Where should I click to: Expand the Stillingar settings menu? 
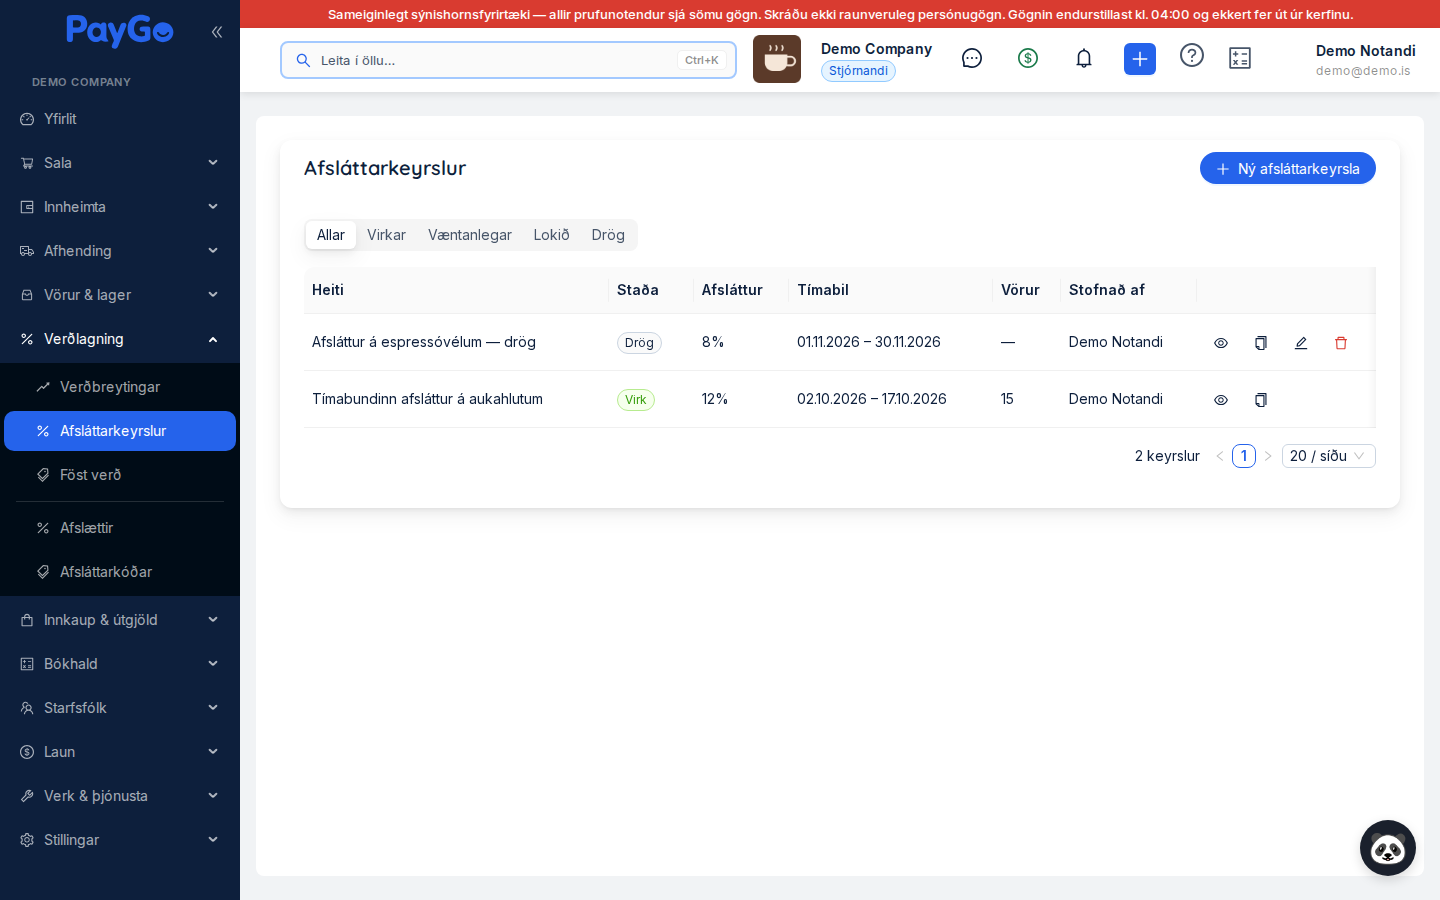click(x=120, y=840)
